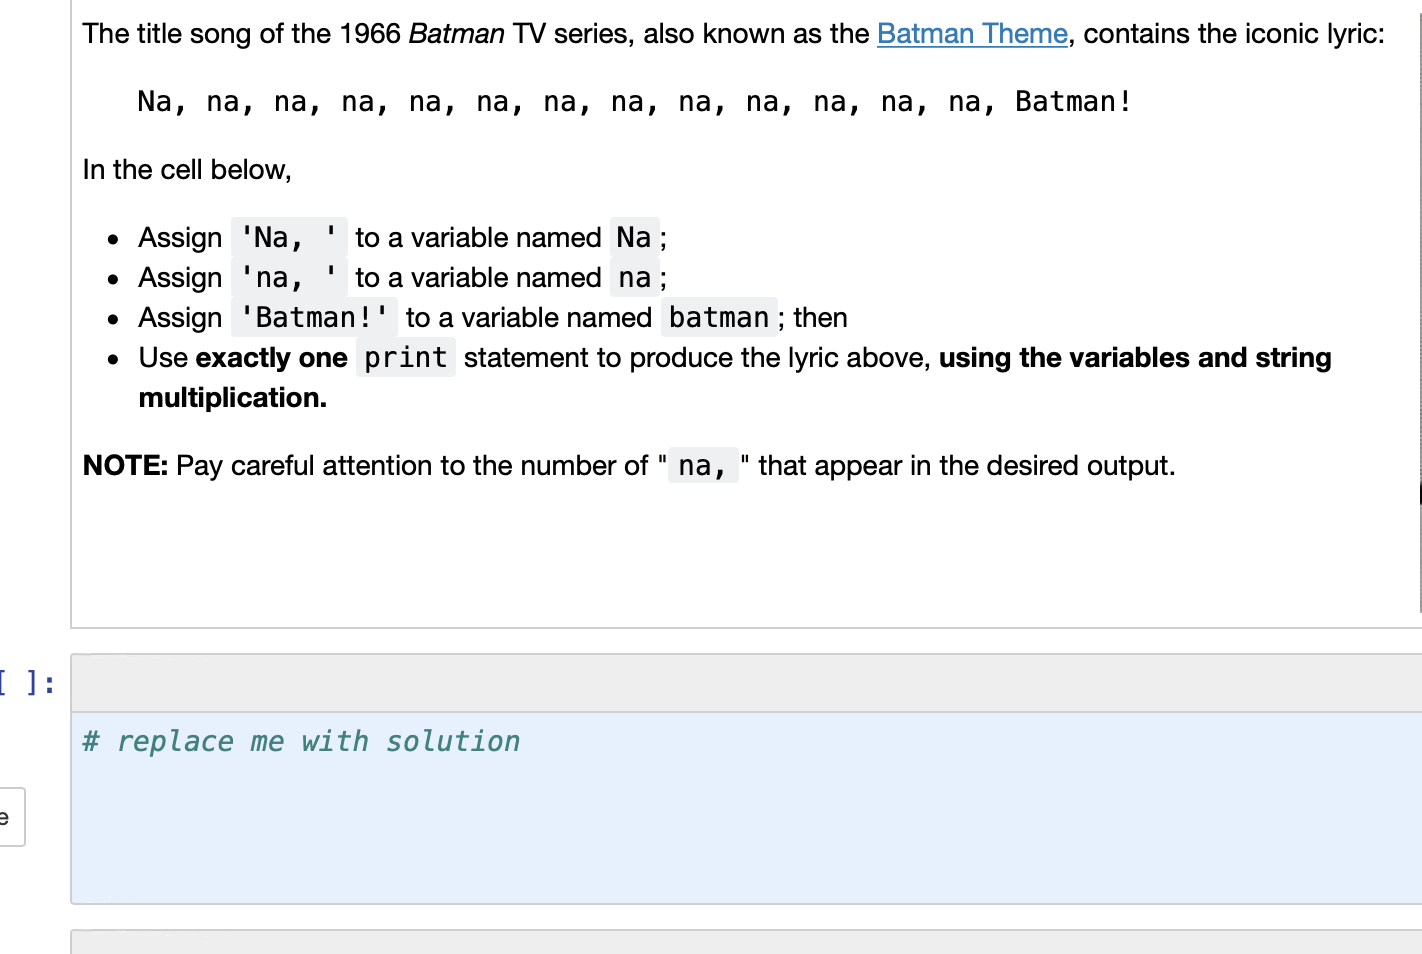Click the variable name 'Na' code span

pos(633,237)
